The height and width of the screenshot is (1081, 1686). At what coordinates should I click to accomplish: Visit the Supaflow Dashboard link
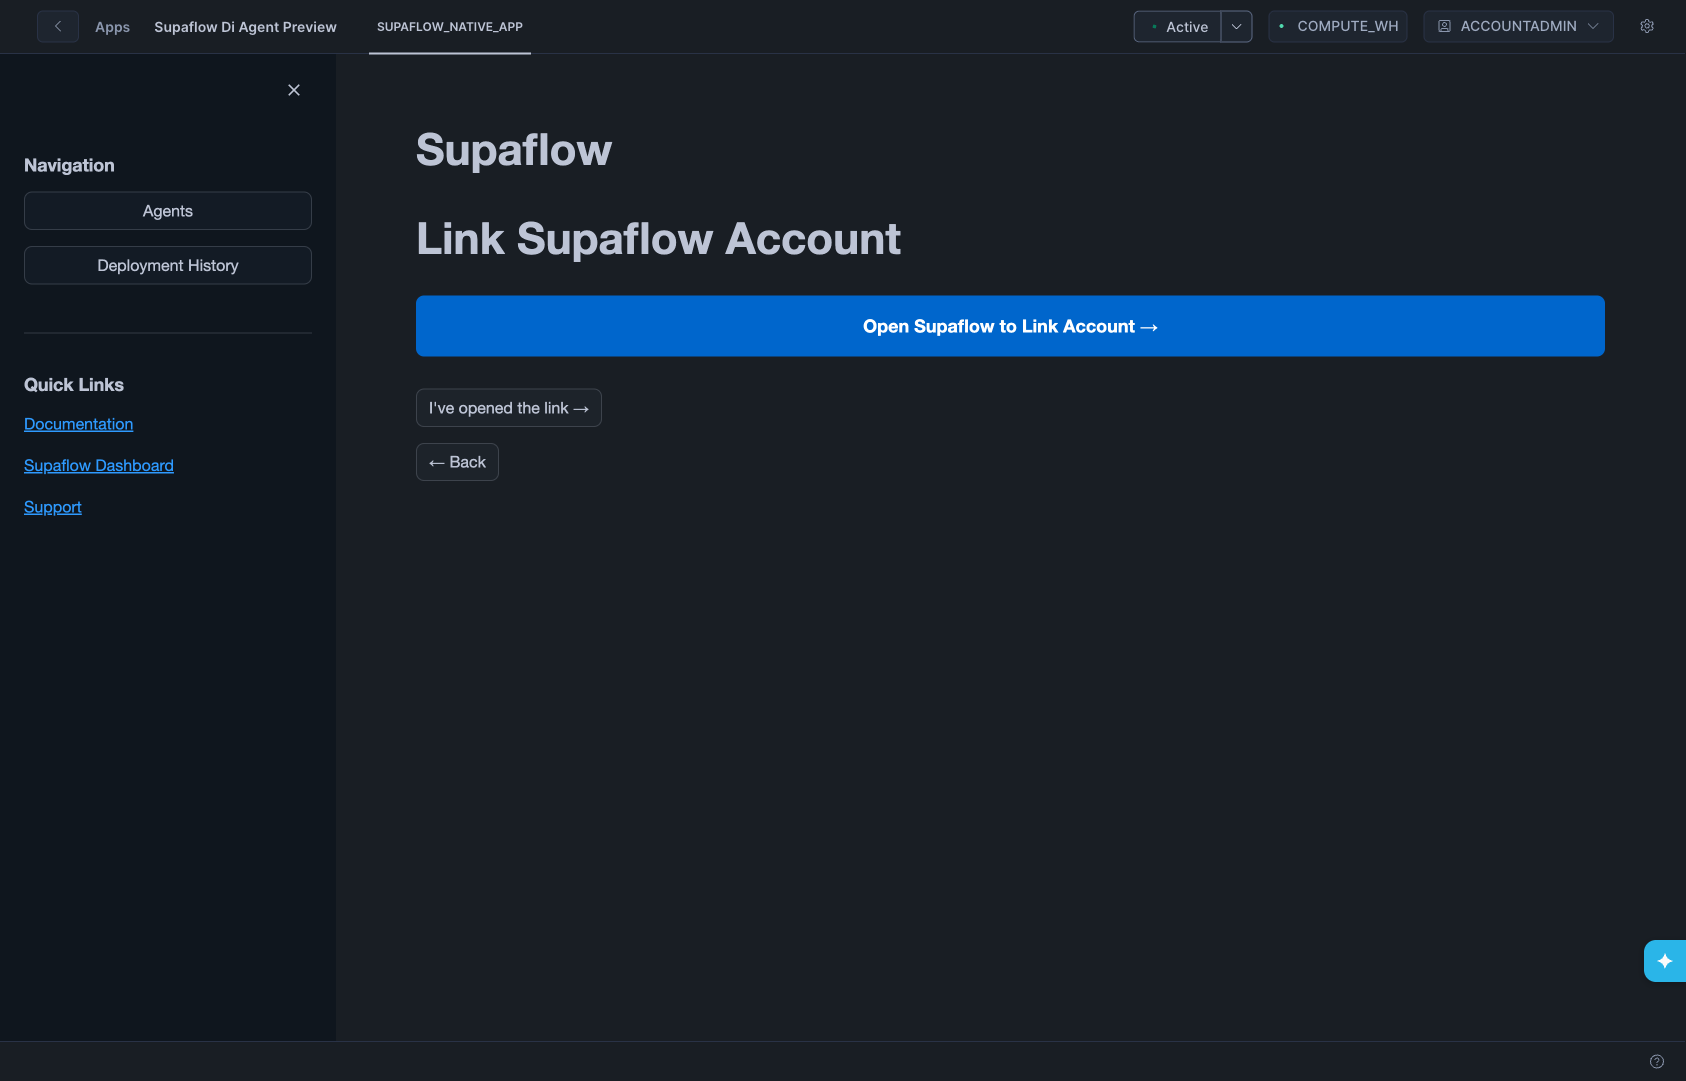coord(98,465)
